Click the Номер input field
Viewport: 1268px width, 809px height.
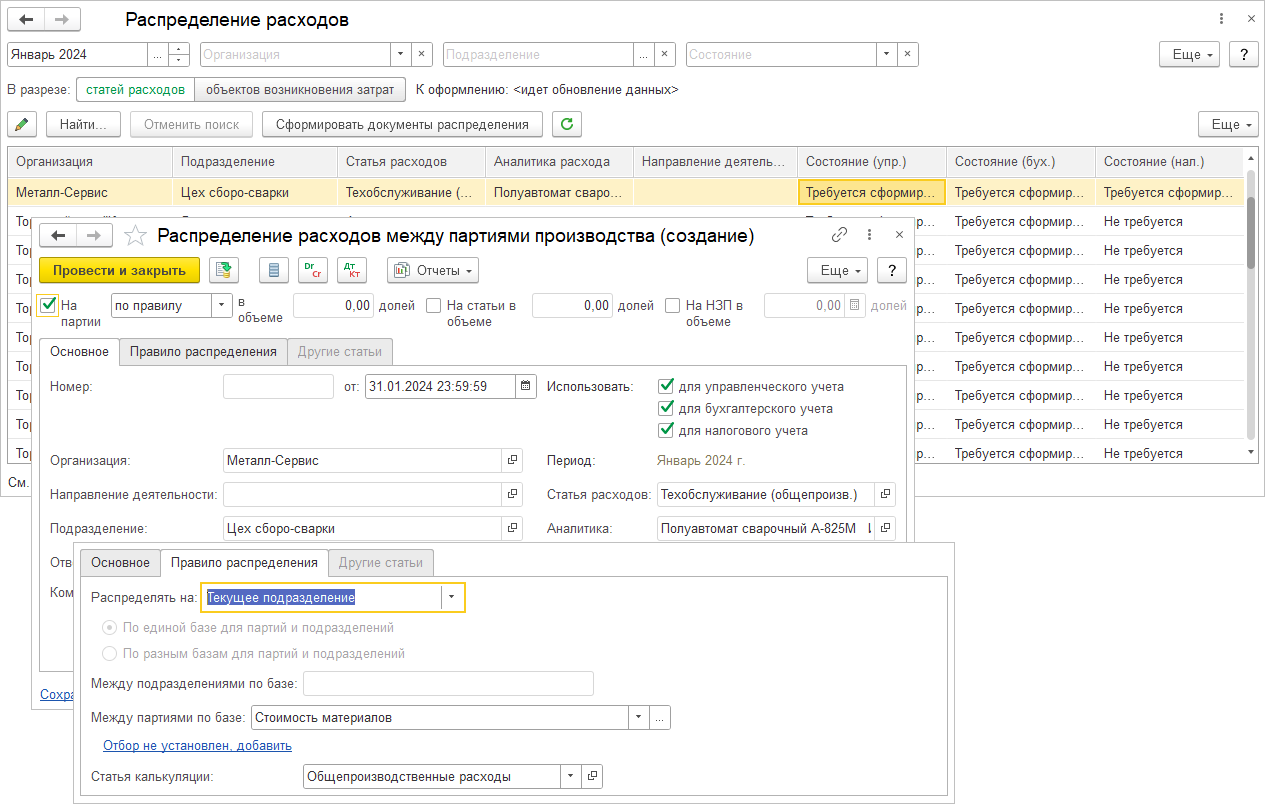pos(278,386)
